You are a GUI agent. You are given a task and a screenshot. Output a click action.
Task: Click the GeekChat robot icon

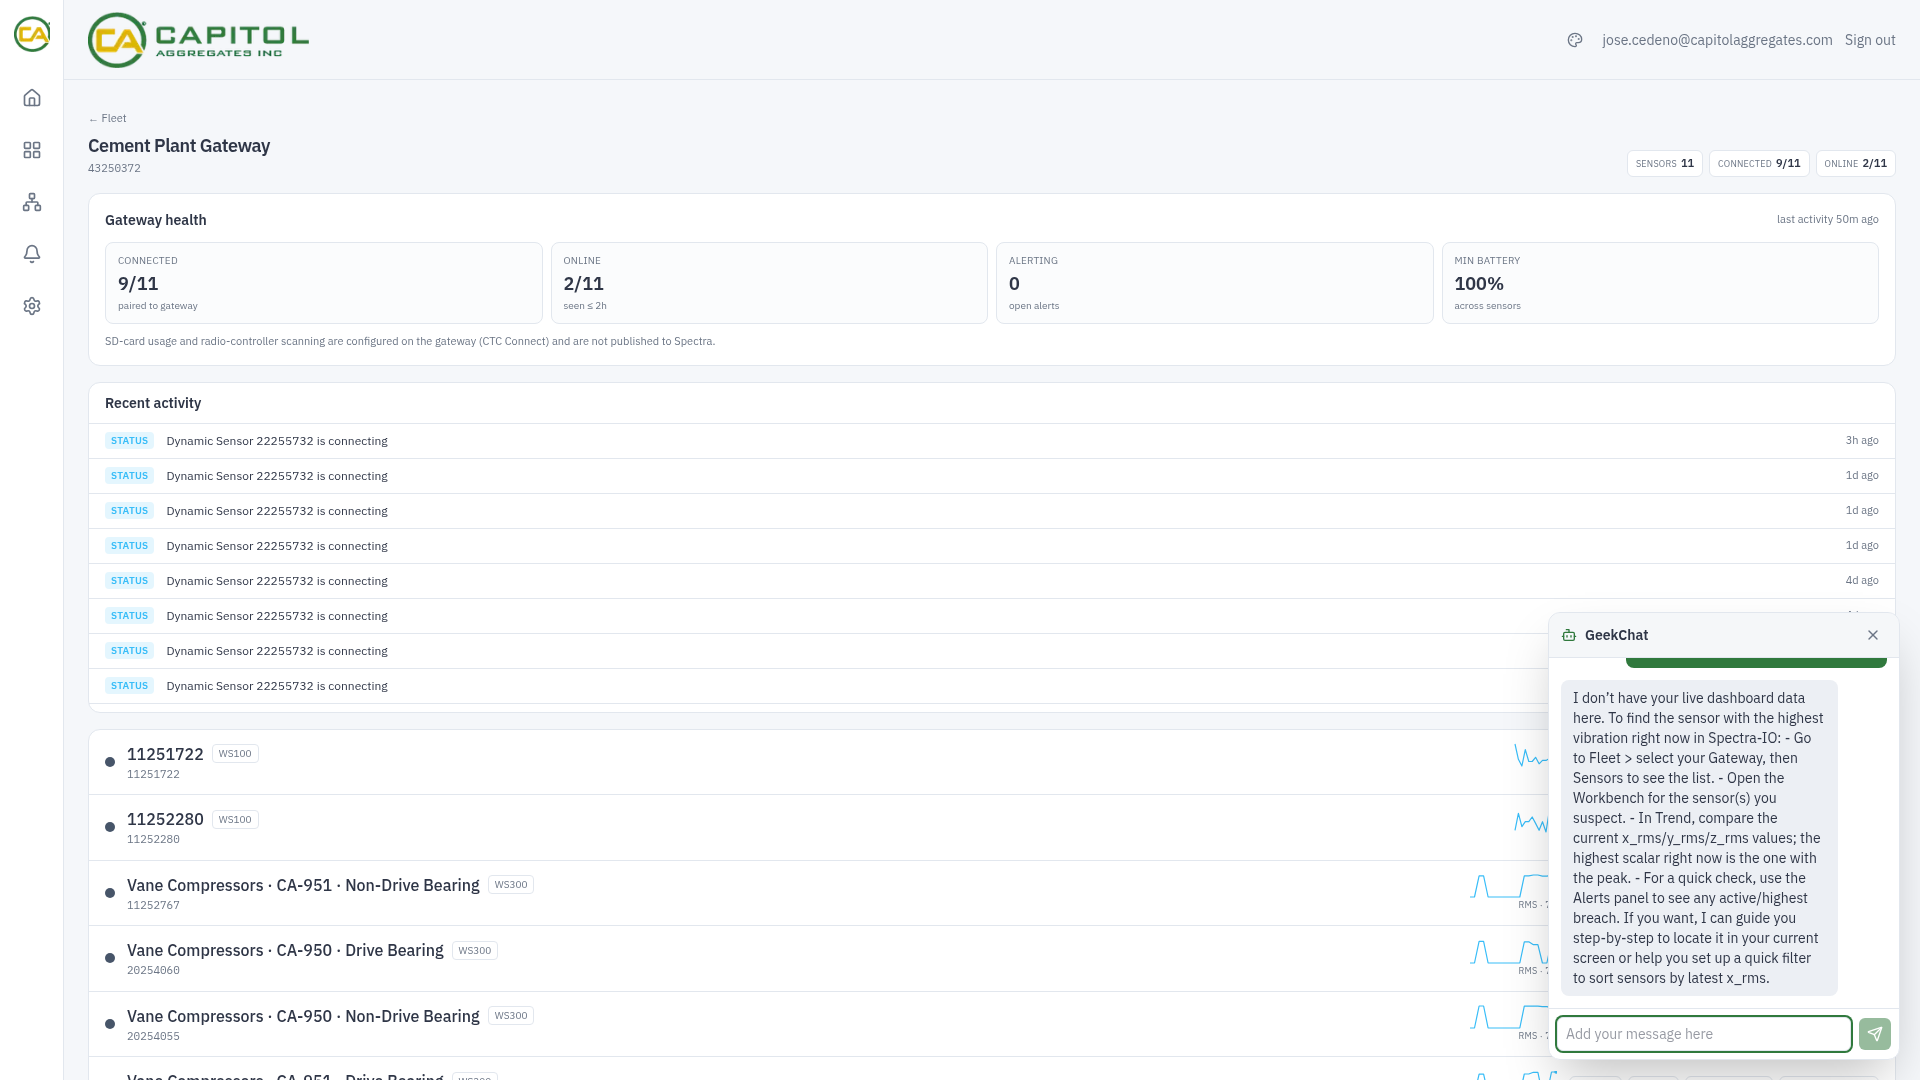tap(1569, 635)
